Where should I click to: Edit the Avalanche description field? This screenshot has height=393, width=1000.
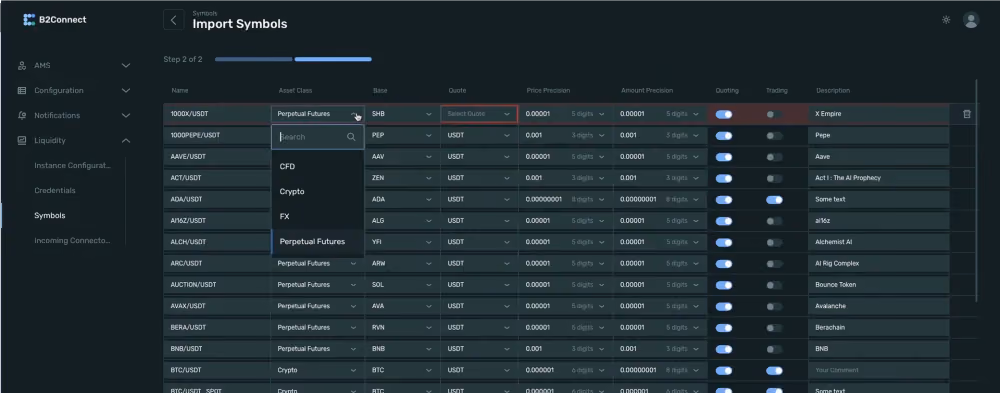click(x=879, y=306)
